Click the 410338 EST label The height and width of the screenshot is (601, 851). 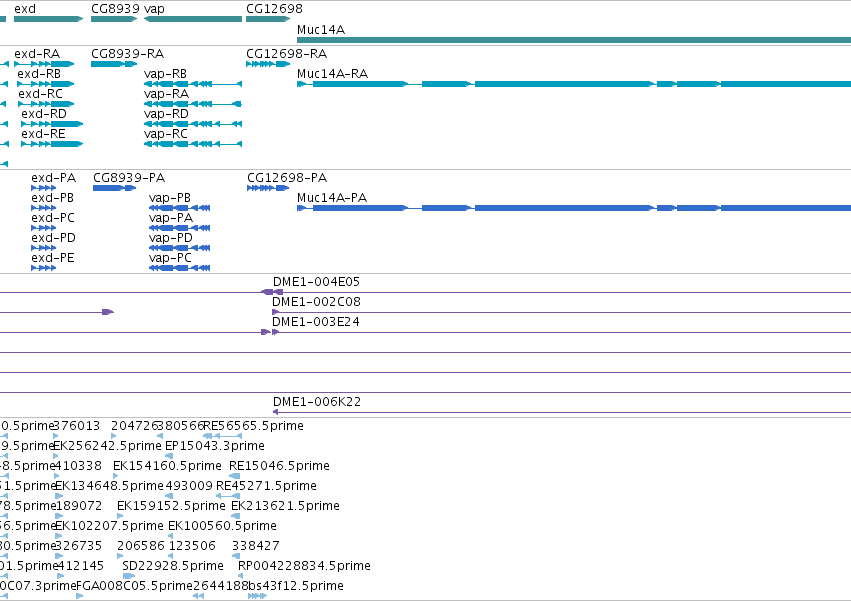point(78,466)
